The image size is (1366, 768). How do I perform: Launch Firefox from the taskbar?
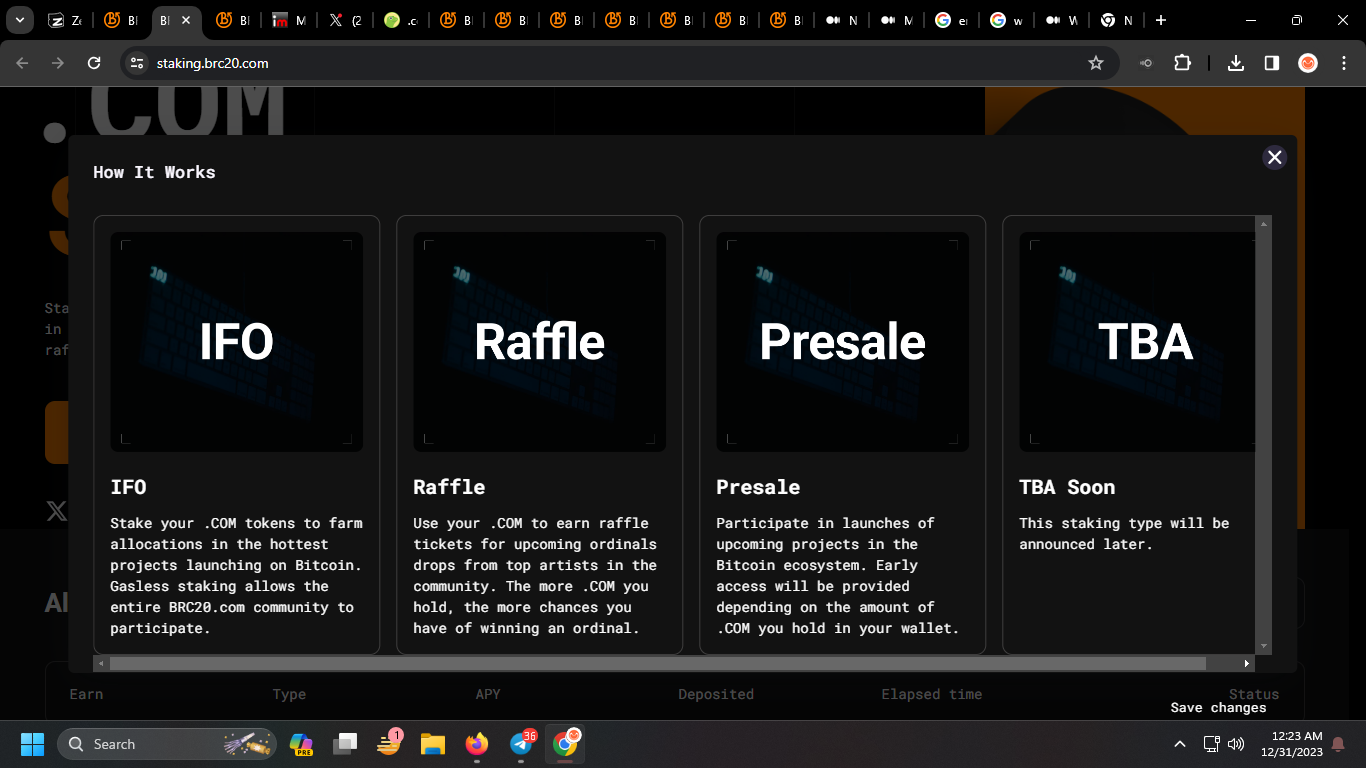point(477,744)
